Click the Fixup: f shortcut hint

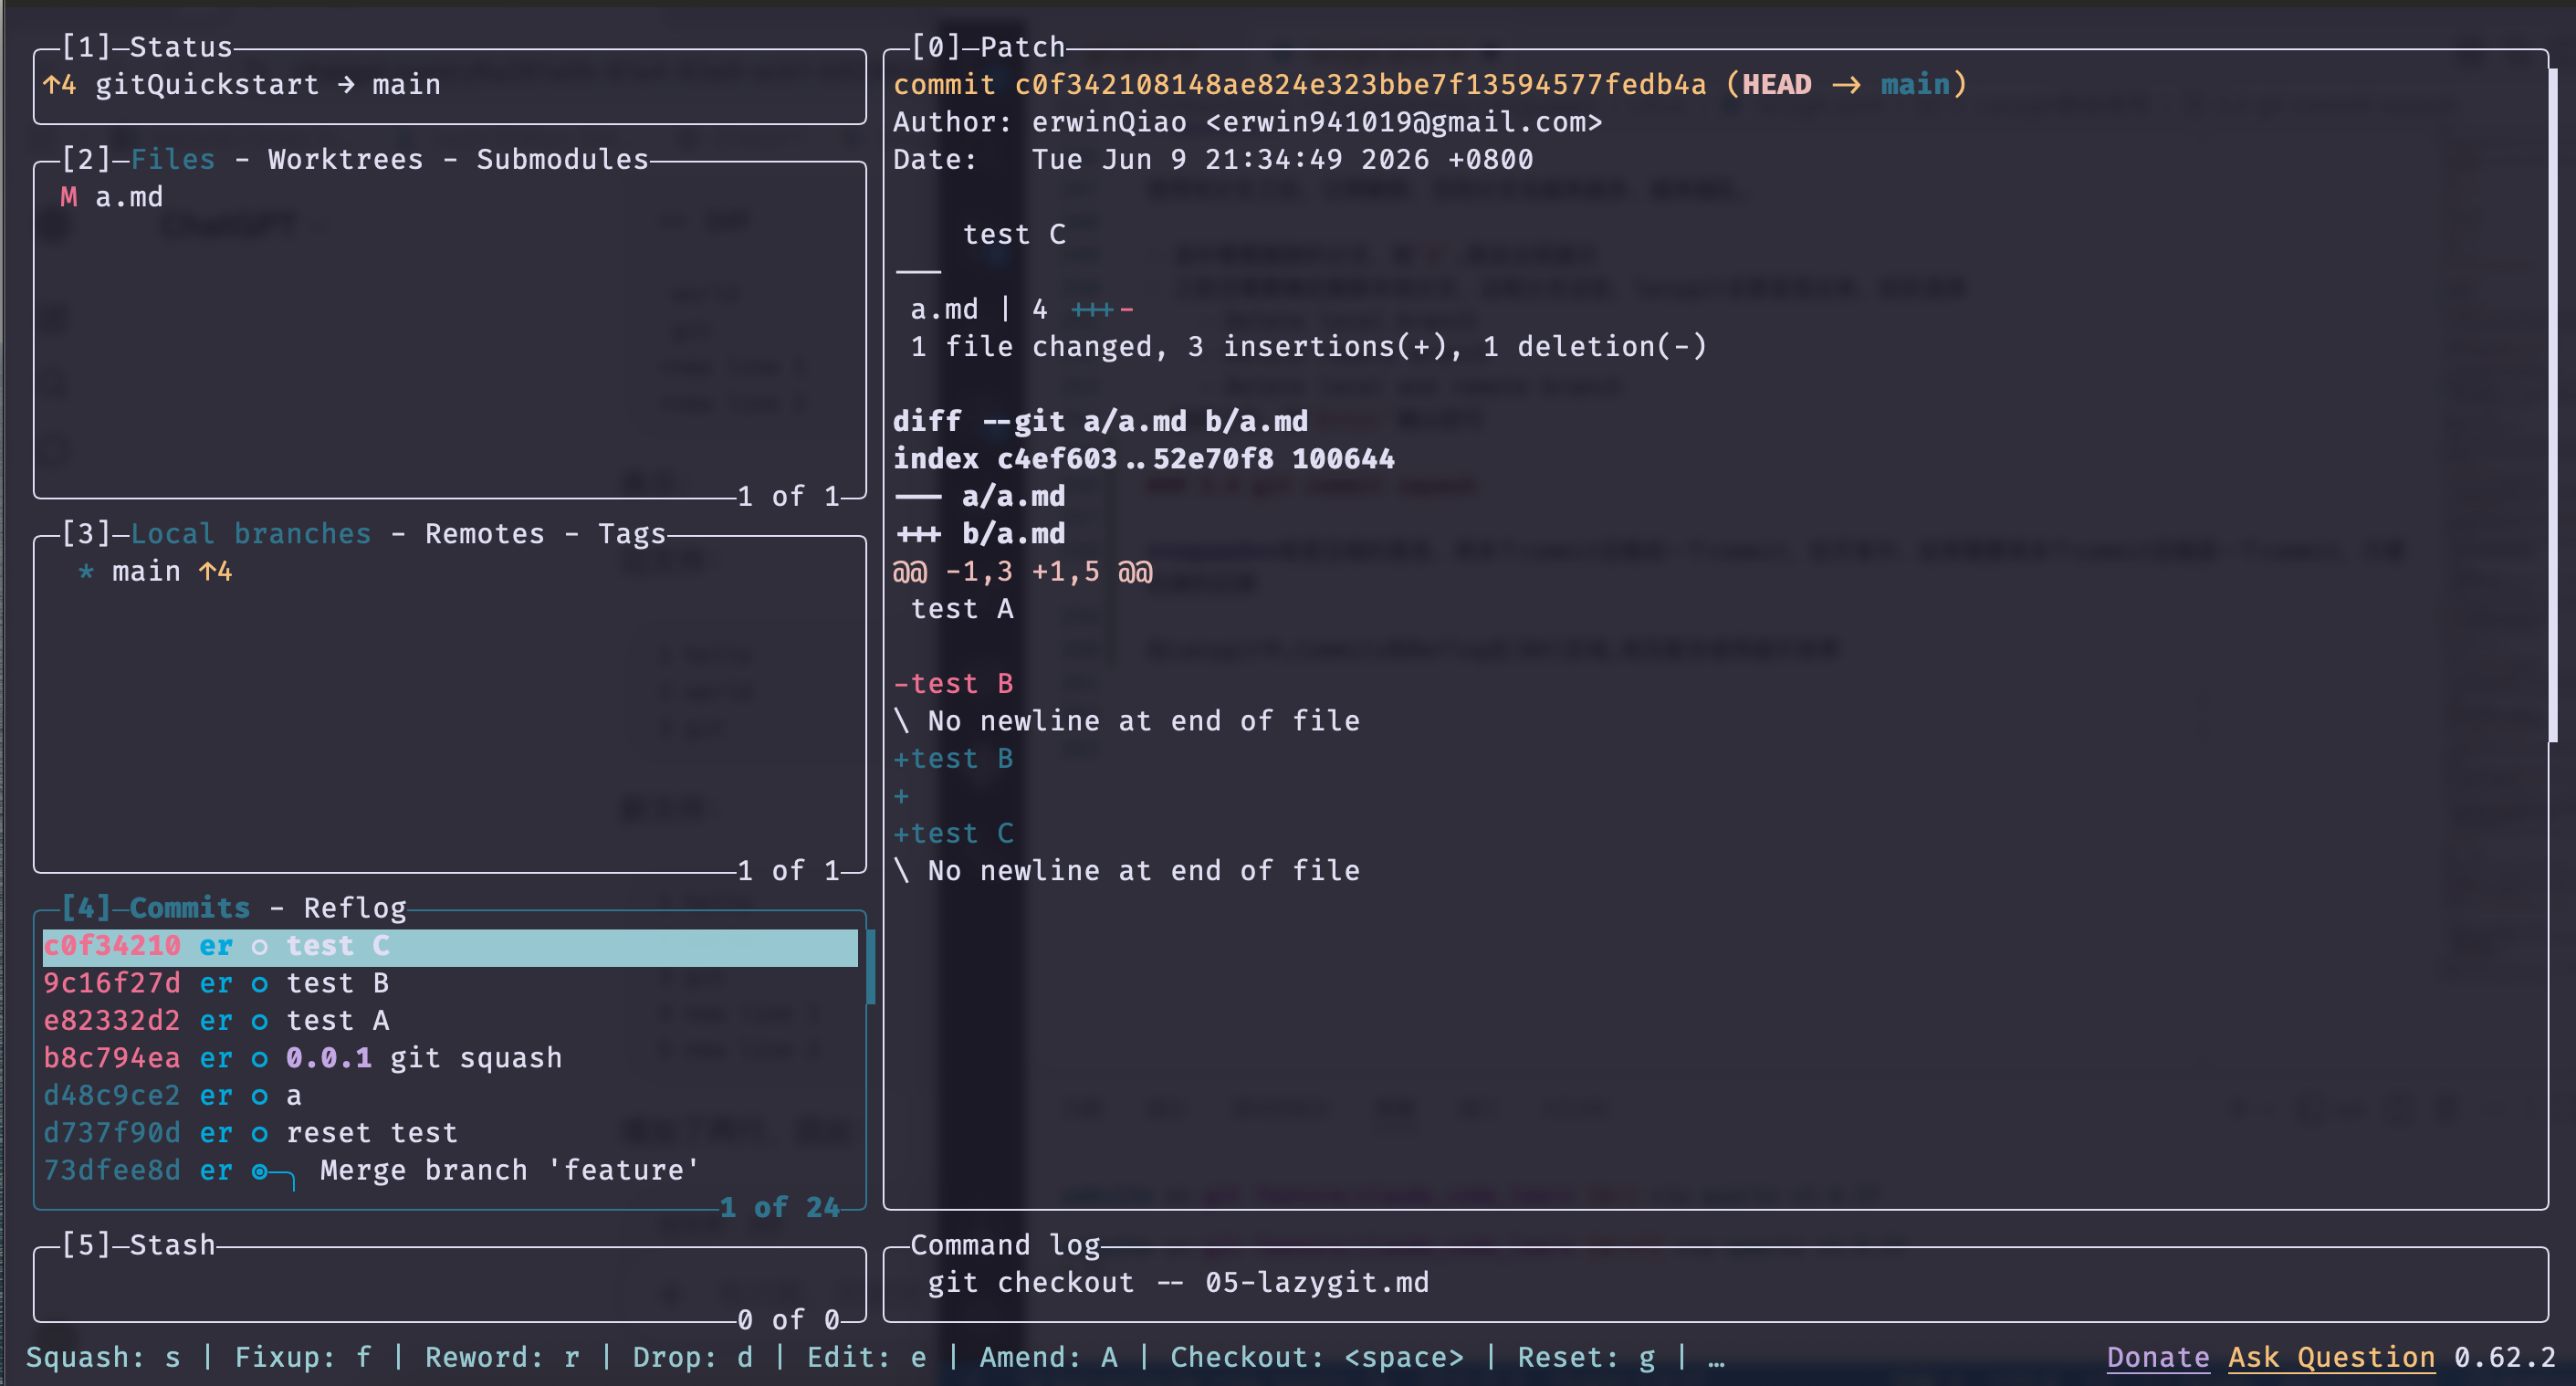pyautogui.click(x=302, y=1357)
